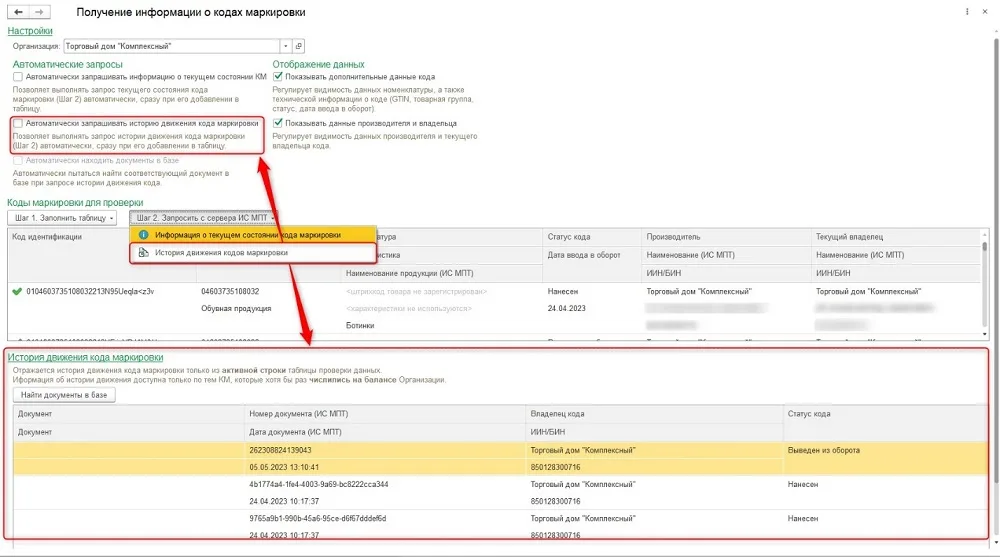
Task: Select document 4b1774a4-1fe4-4003-9a69-bc8222cca344
Action: [318, 484]
